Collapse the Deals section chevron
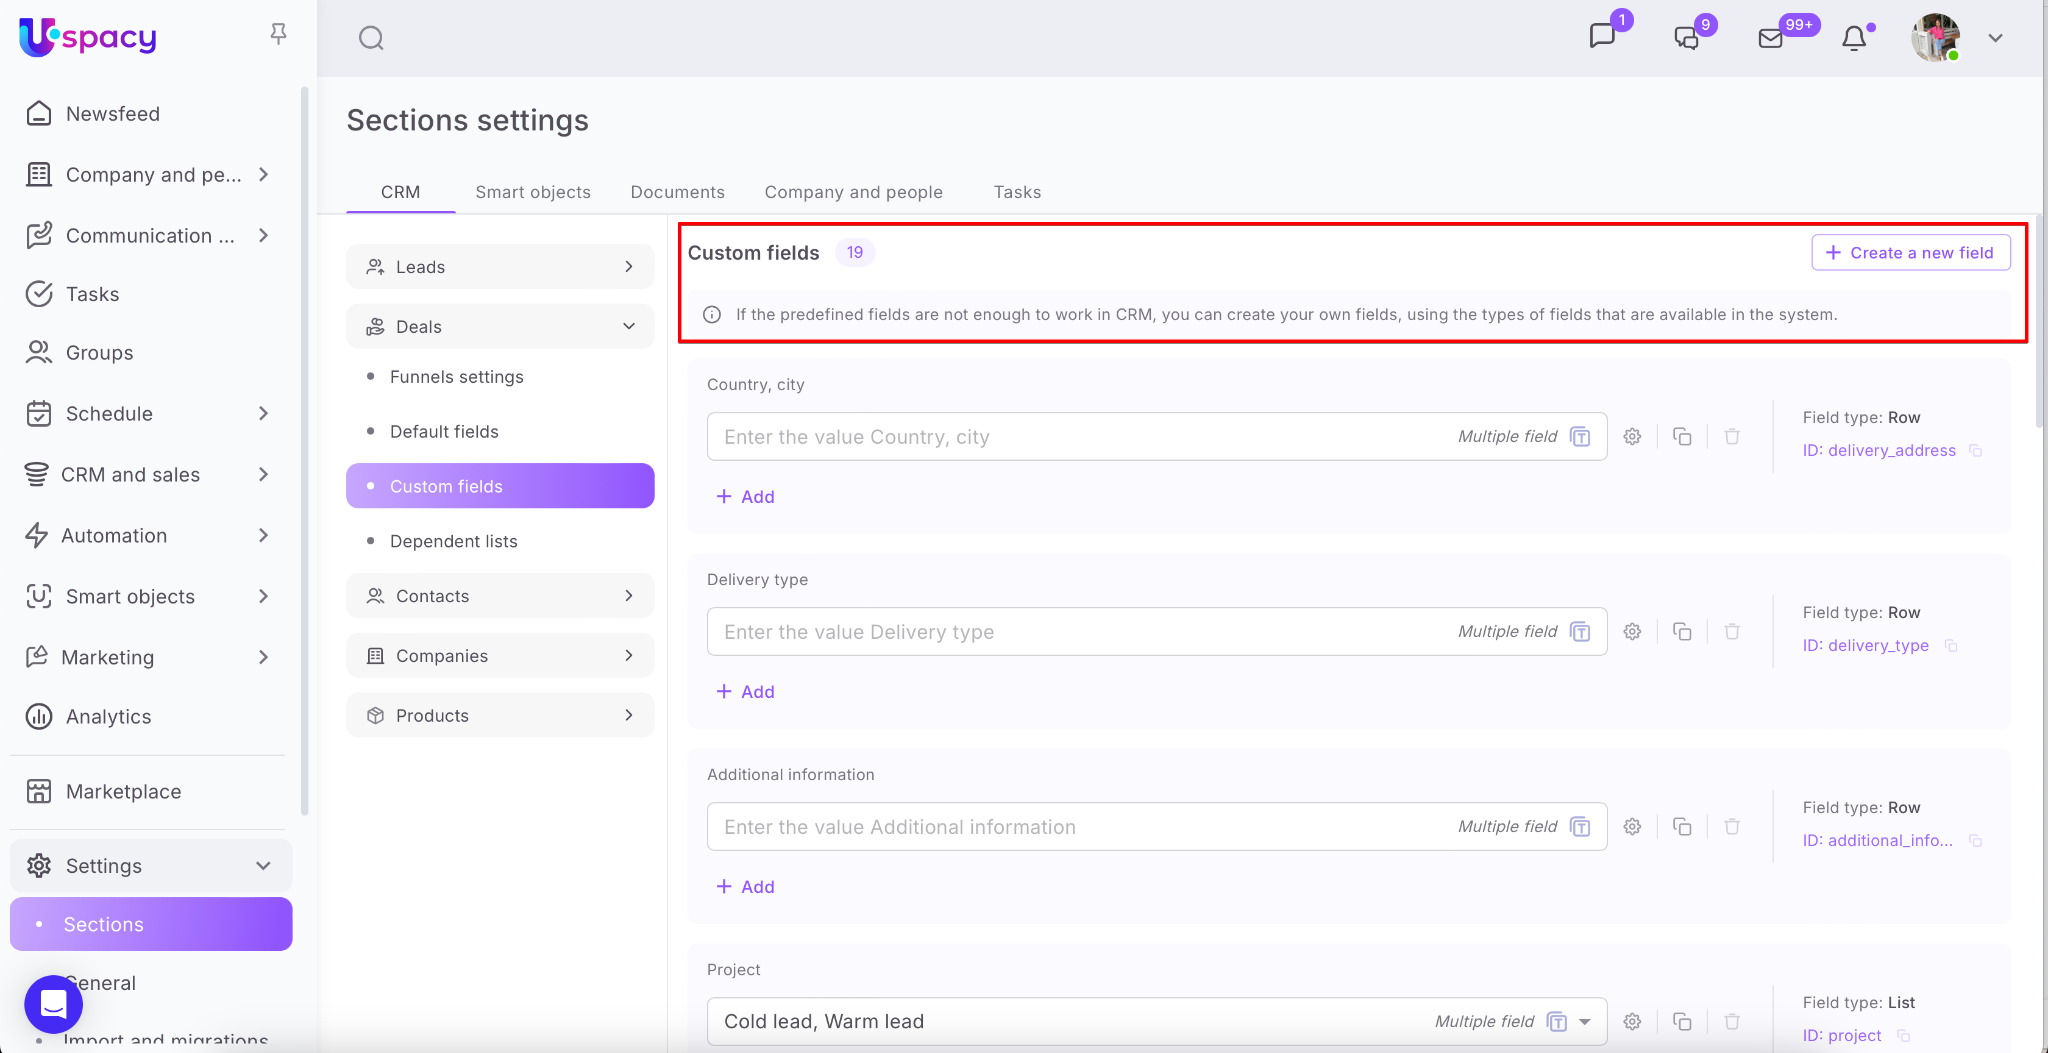2048x1053 pixels. [x=628, y=327]
